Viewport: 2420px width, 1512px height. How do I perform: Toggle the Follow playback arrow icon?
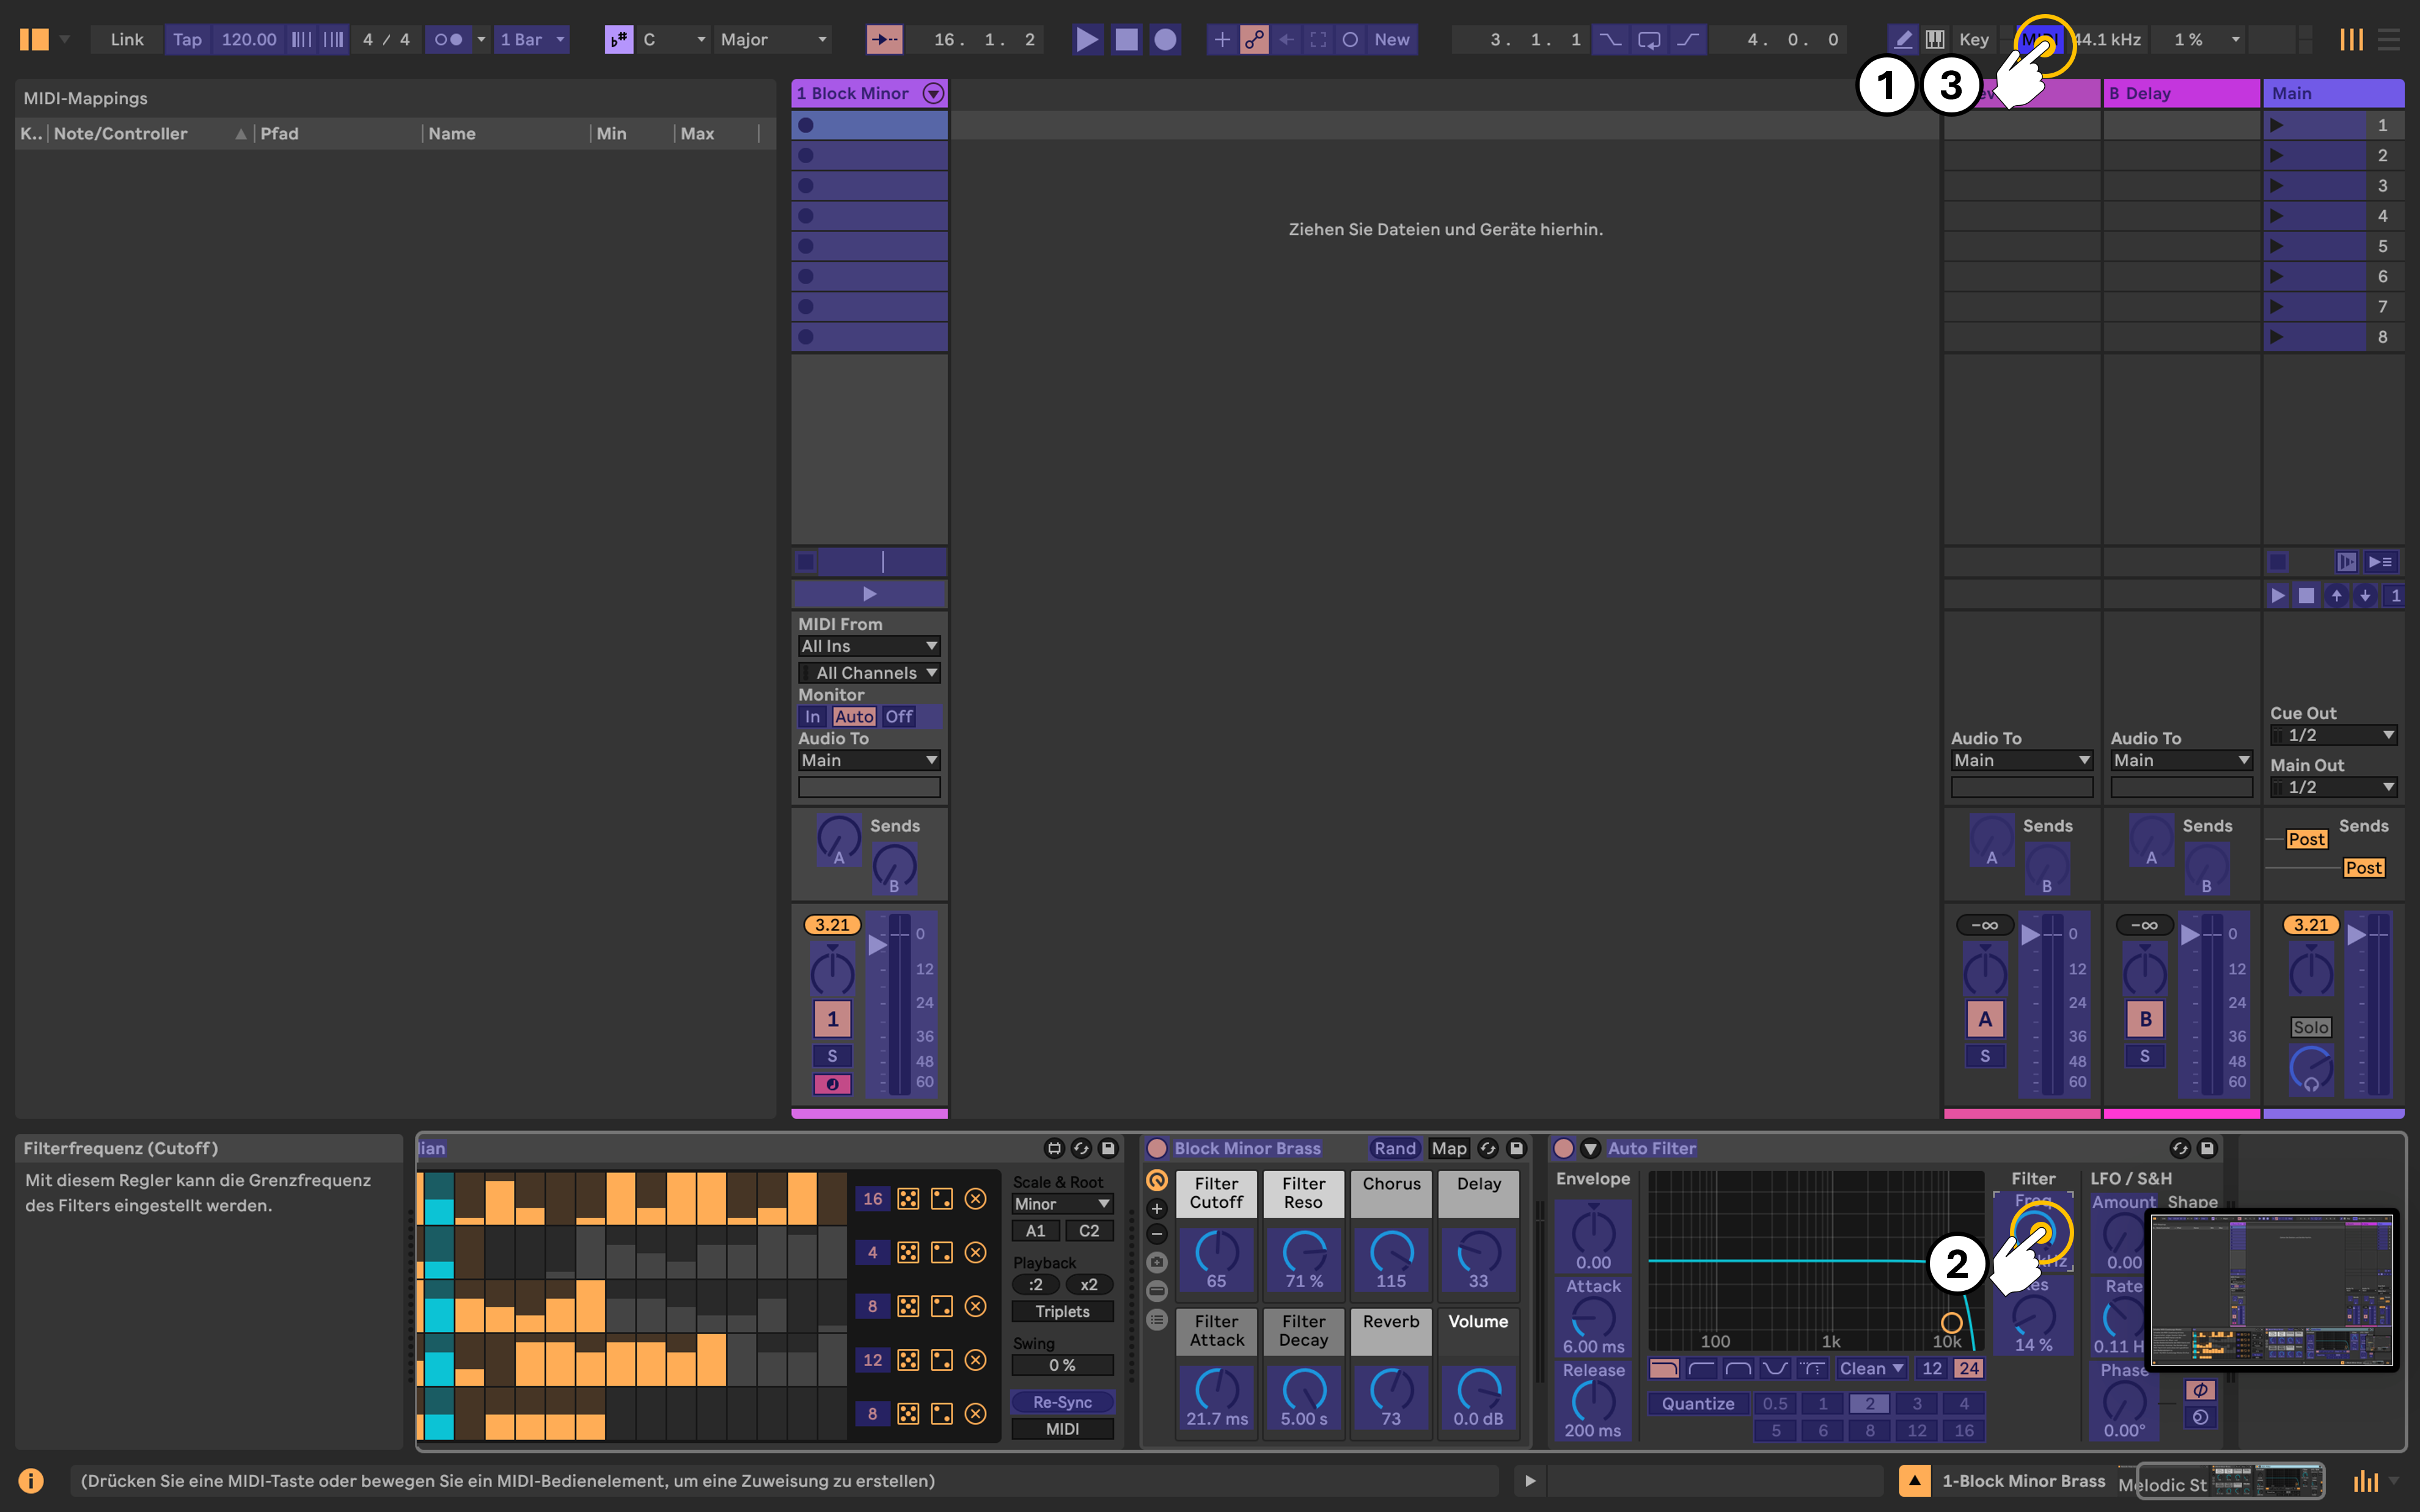884,40
